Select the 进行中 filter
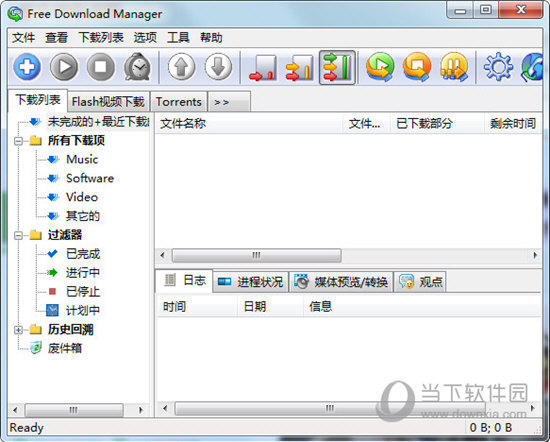 [83, 273]
